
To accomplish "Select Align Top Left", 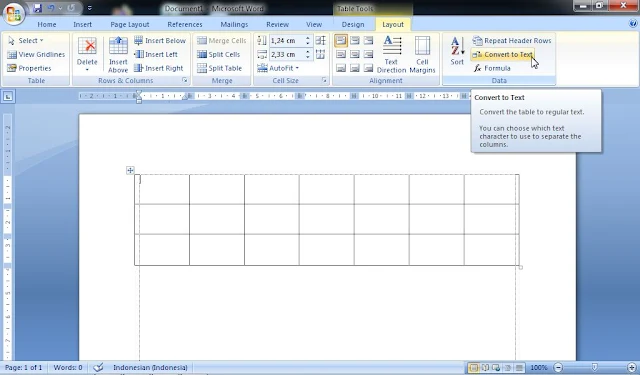I will [x=341, y=40].
